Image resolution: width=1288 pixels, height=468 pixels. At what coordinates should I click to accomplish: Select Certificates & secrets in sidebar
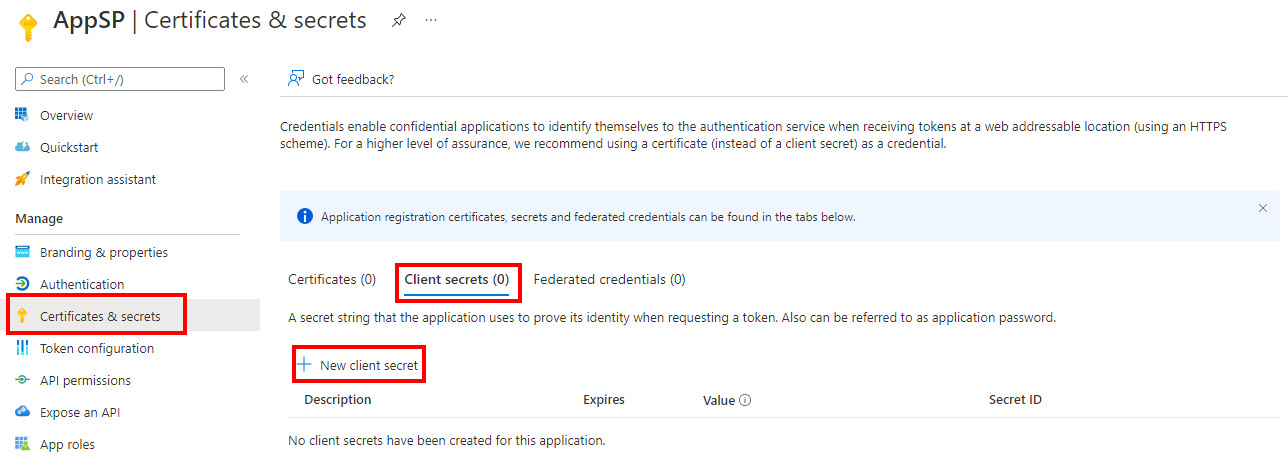tap(100, 316)
